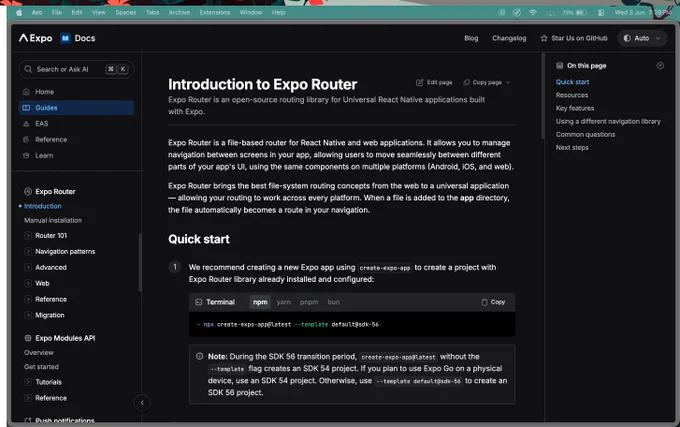Screen dimensions: 680x427
Task: Click Star Us on GitHub
Action: [x=574, y=39]
